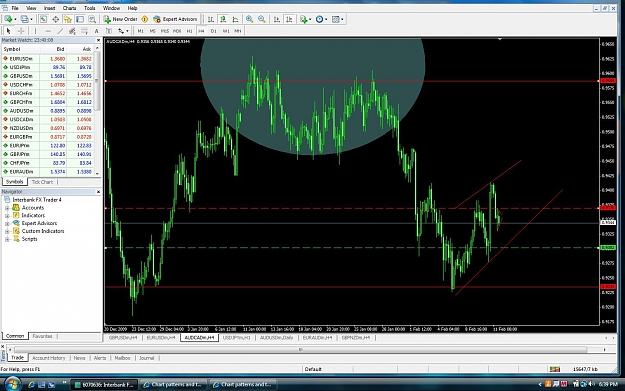The height and width of the screenshot is (391, 625).
Task: Switch to MN monthly timeframe
Action: tap(238, 31)
